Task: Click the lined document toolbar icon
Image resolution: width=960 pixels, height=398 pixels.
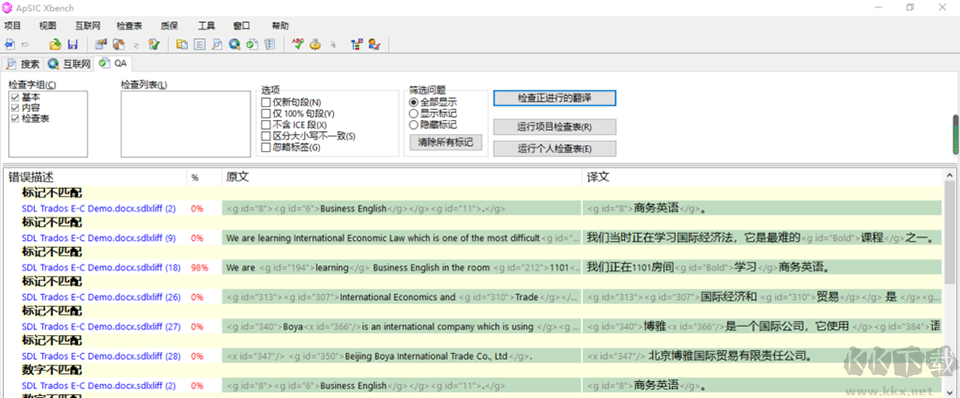Action: point(199,44)
